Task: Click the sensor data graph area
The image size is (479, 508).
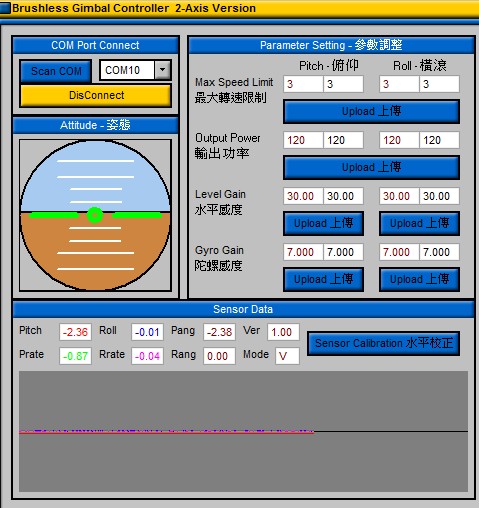Action: [243, 431]
